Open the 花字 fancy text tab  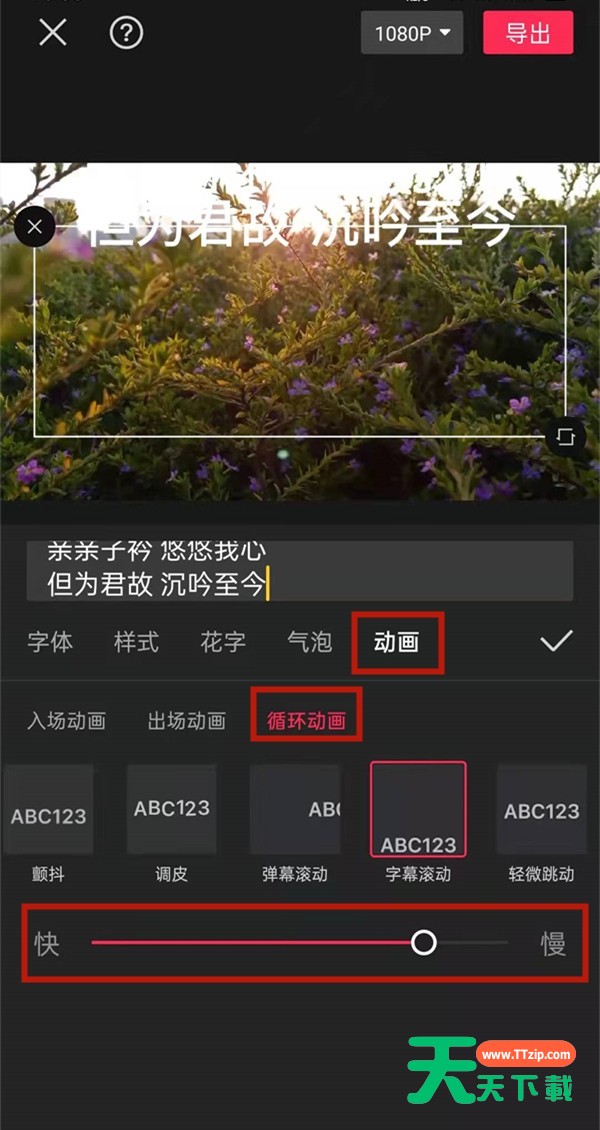(223, 641)
